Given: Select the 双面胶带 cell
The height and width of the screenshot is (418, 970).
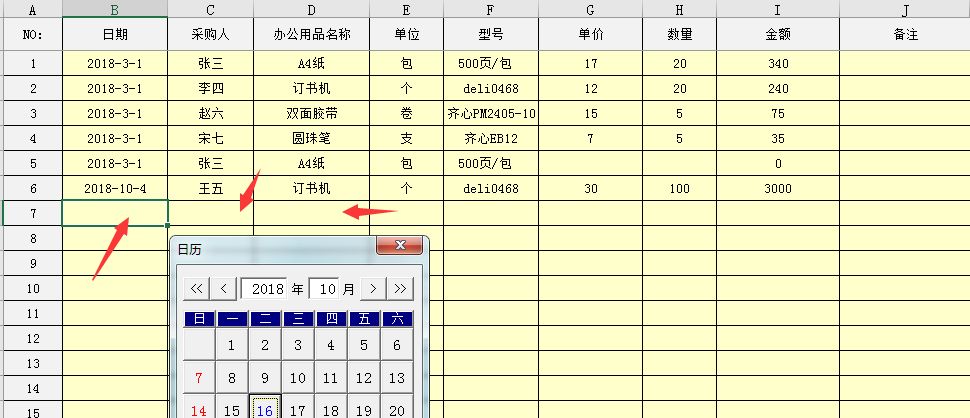Looking at the screenshot, I should [x=312, y=114].
